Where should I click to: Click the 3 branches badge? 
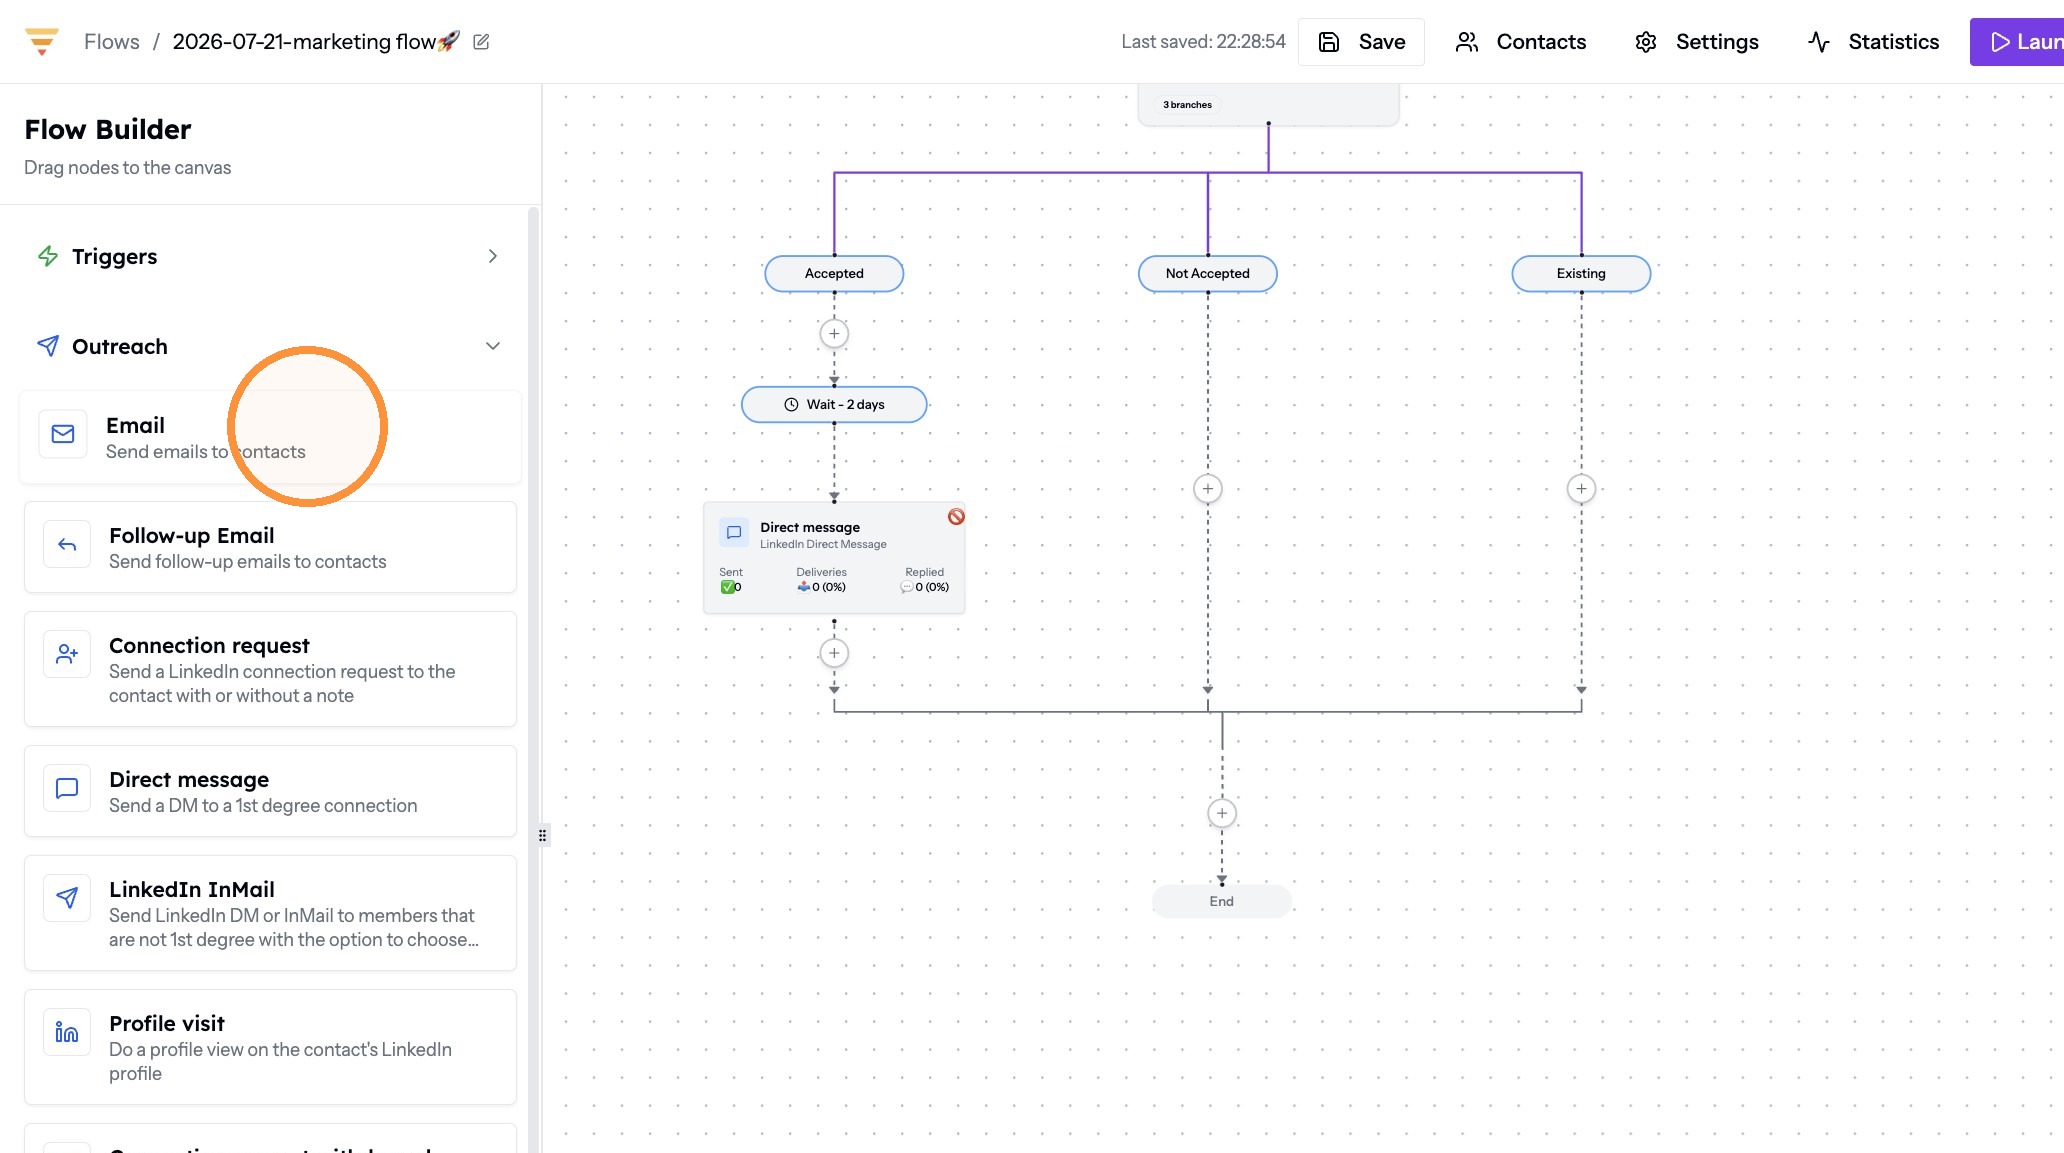(x=1188, y=104)
